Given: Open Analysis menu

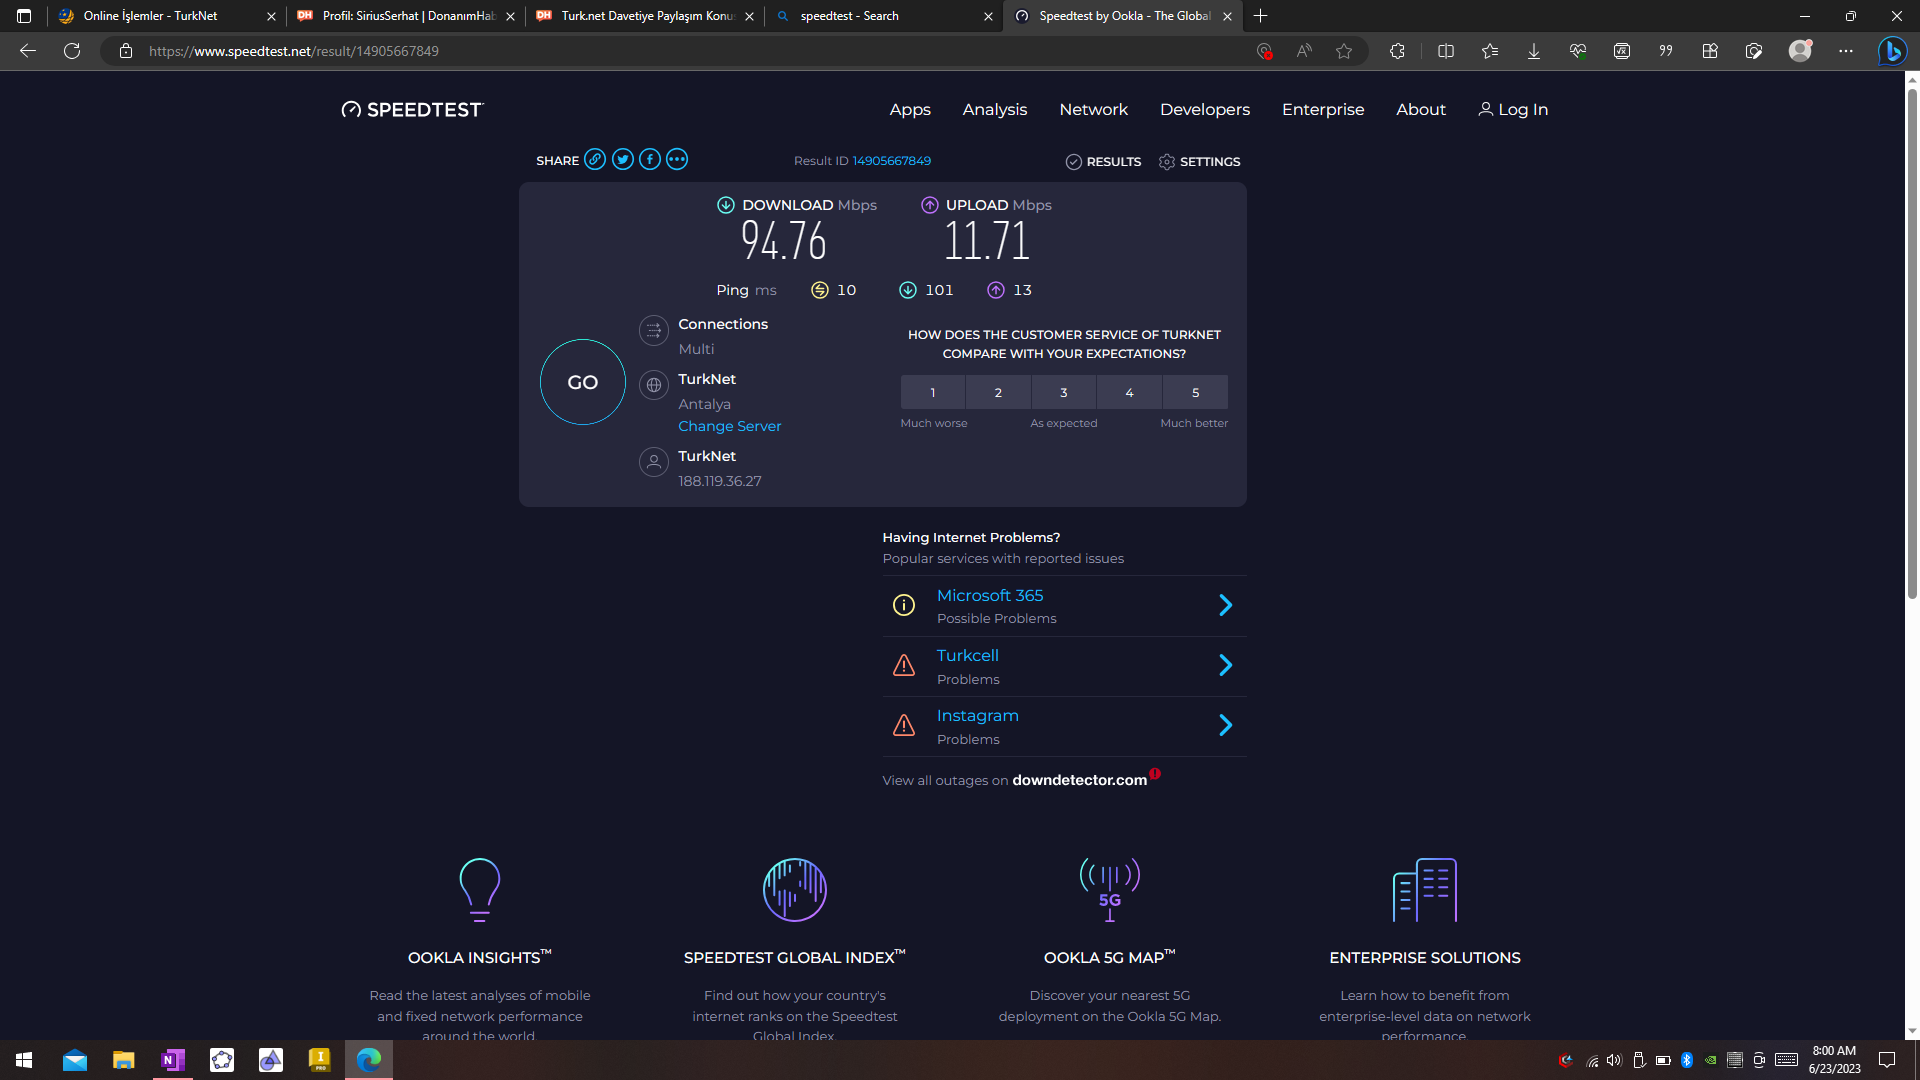Looking at the screenshot, I should click(995, 110).
